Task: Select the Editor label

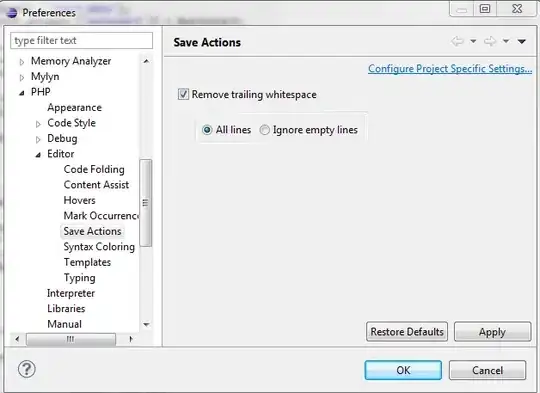Action: (61, 154)
